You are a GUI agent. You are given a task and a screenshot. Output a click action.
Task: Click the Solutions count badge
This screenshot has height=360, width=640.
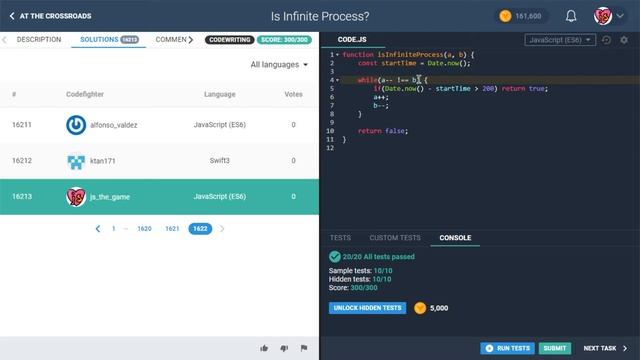click(x=130, y=40)
